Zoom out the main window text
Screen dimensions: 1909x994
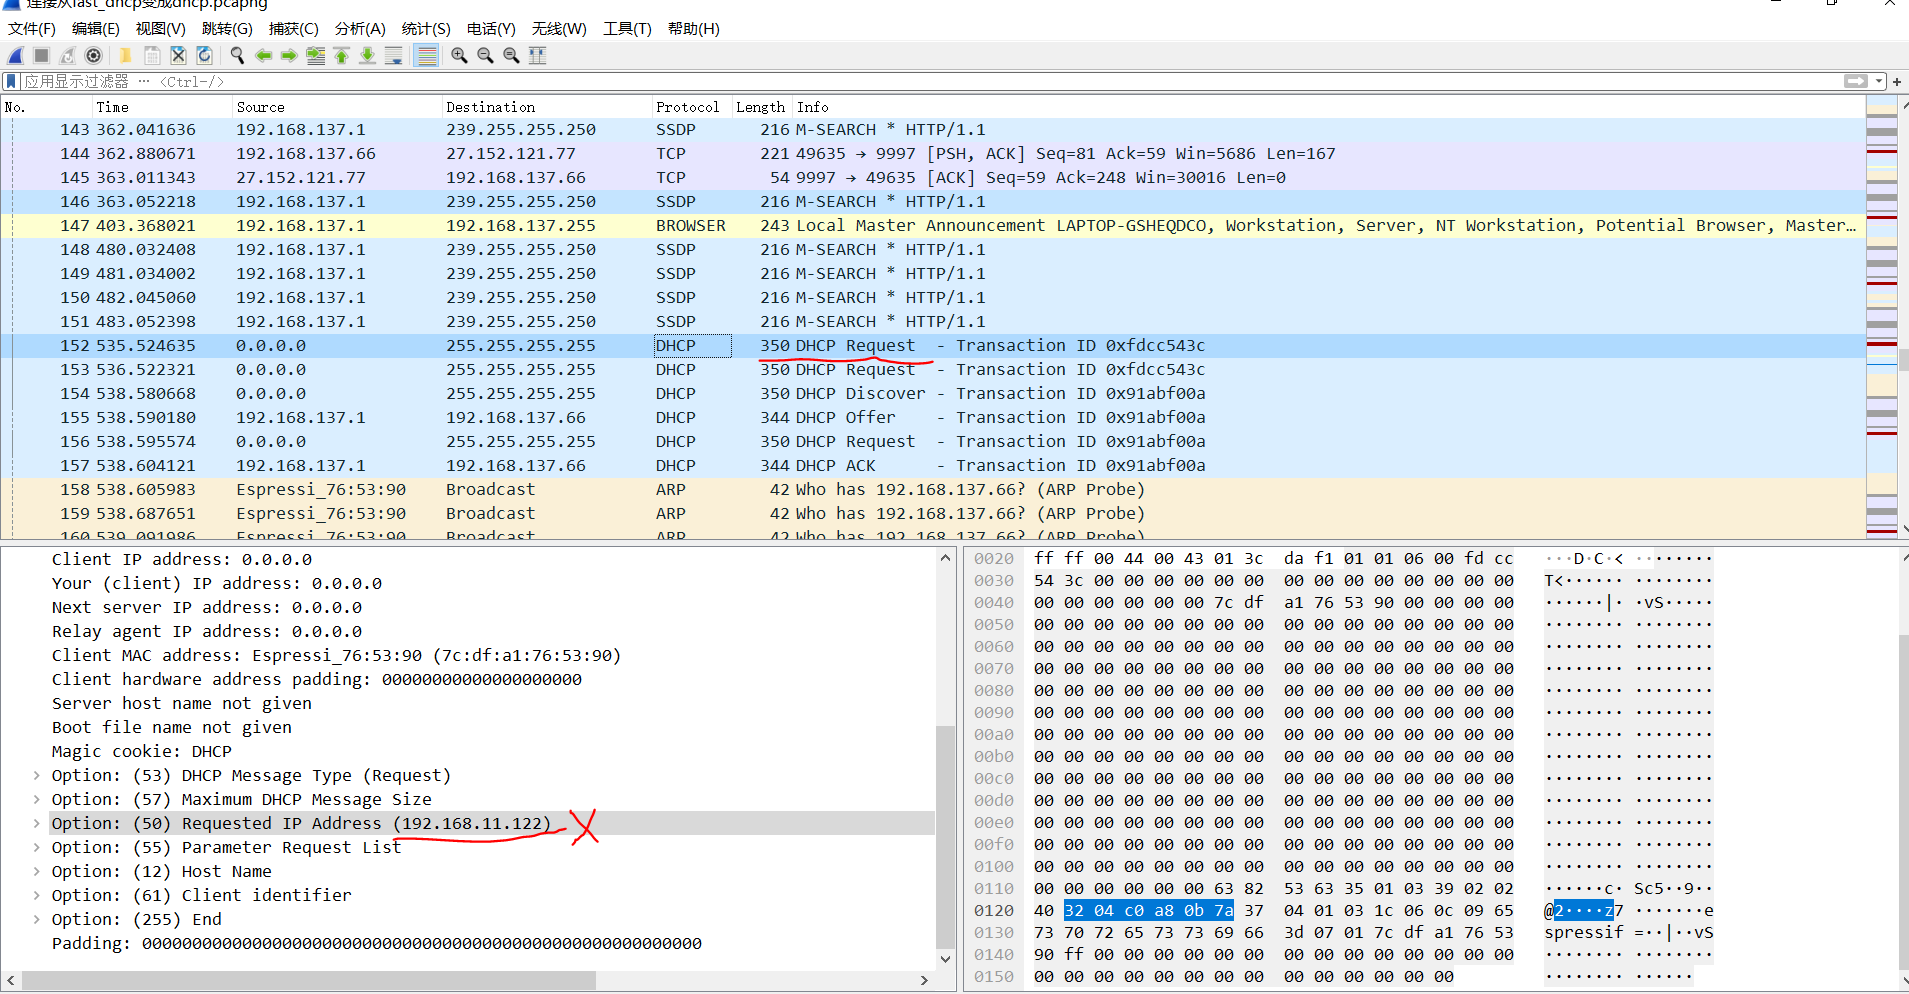pyautogui.click(x=485, y=56)
